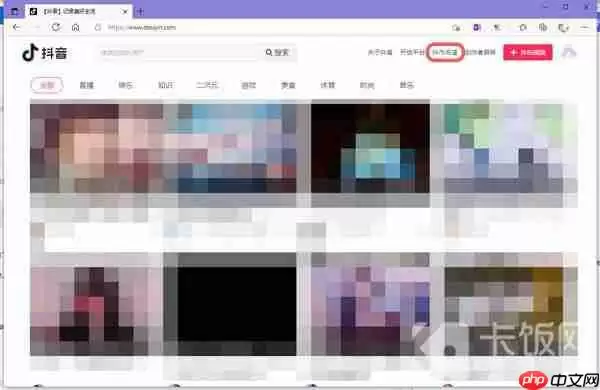600x390 pixels.
Task: Go back with the browser back arrow
Action: click(x=16, y=27)
